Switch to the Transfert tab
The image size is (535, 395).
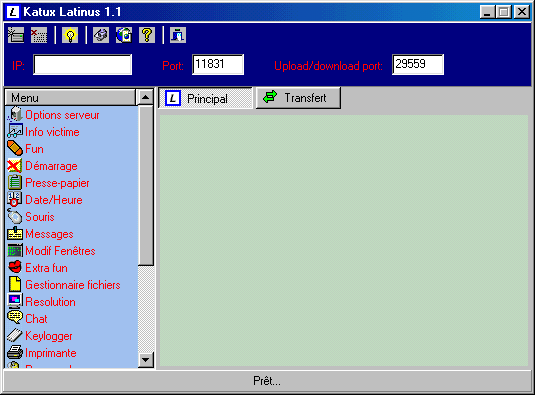point(298,98)
